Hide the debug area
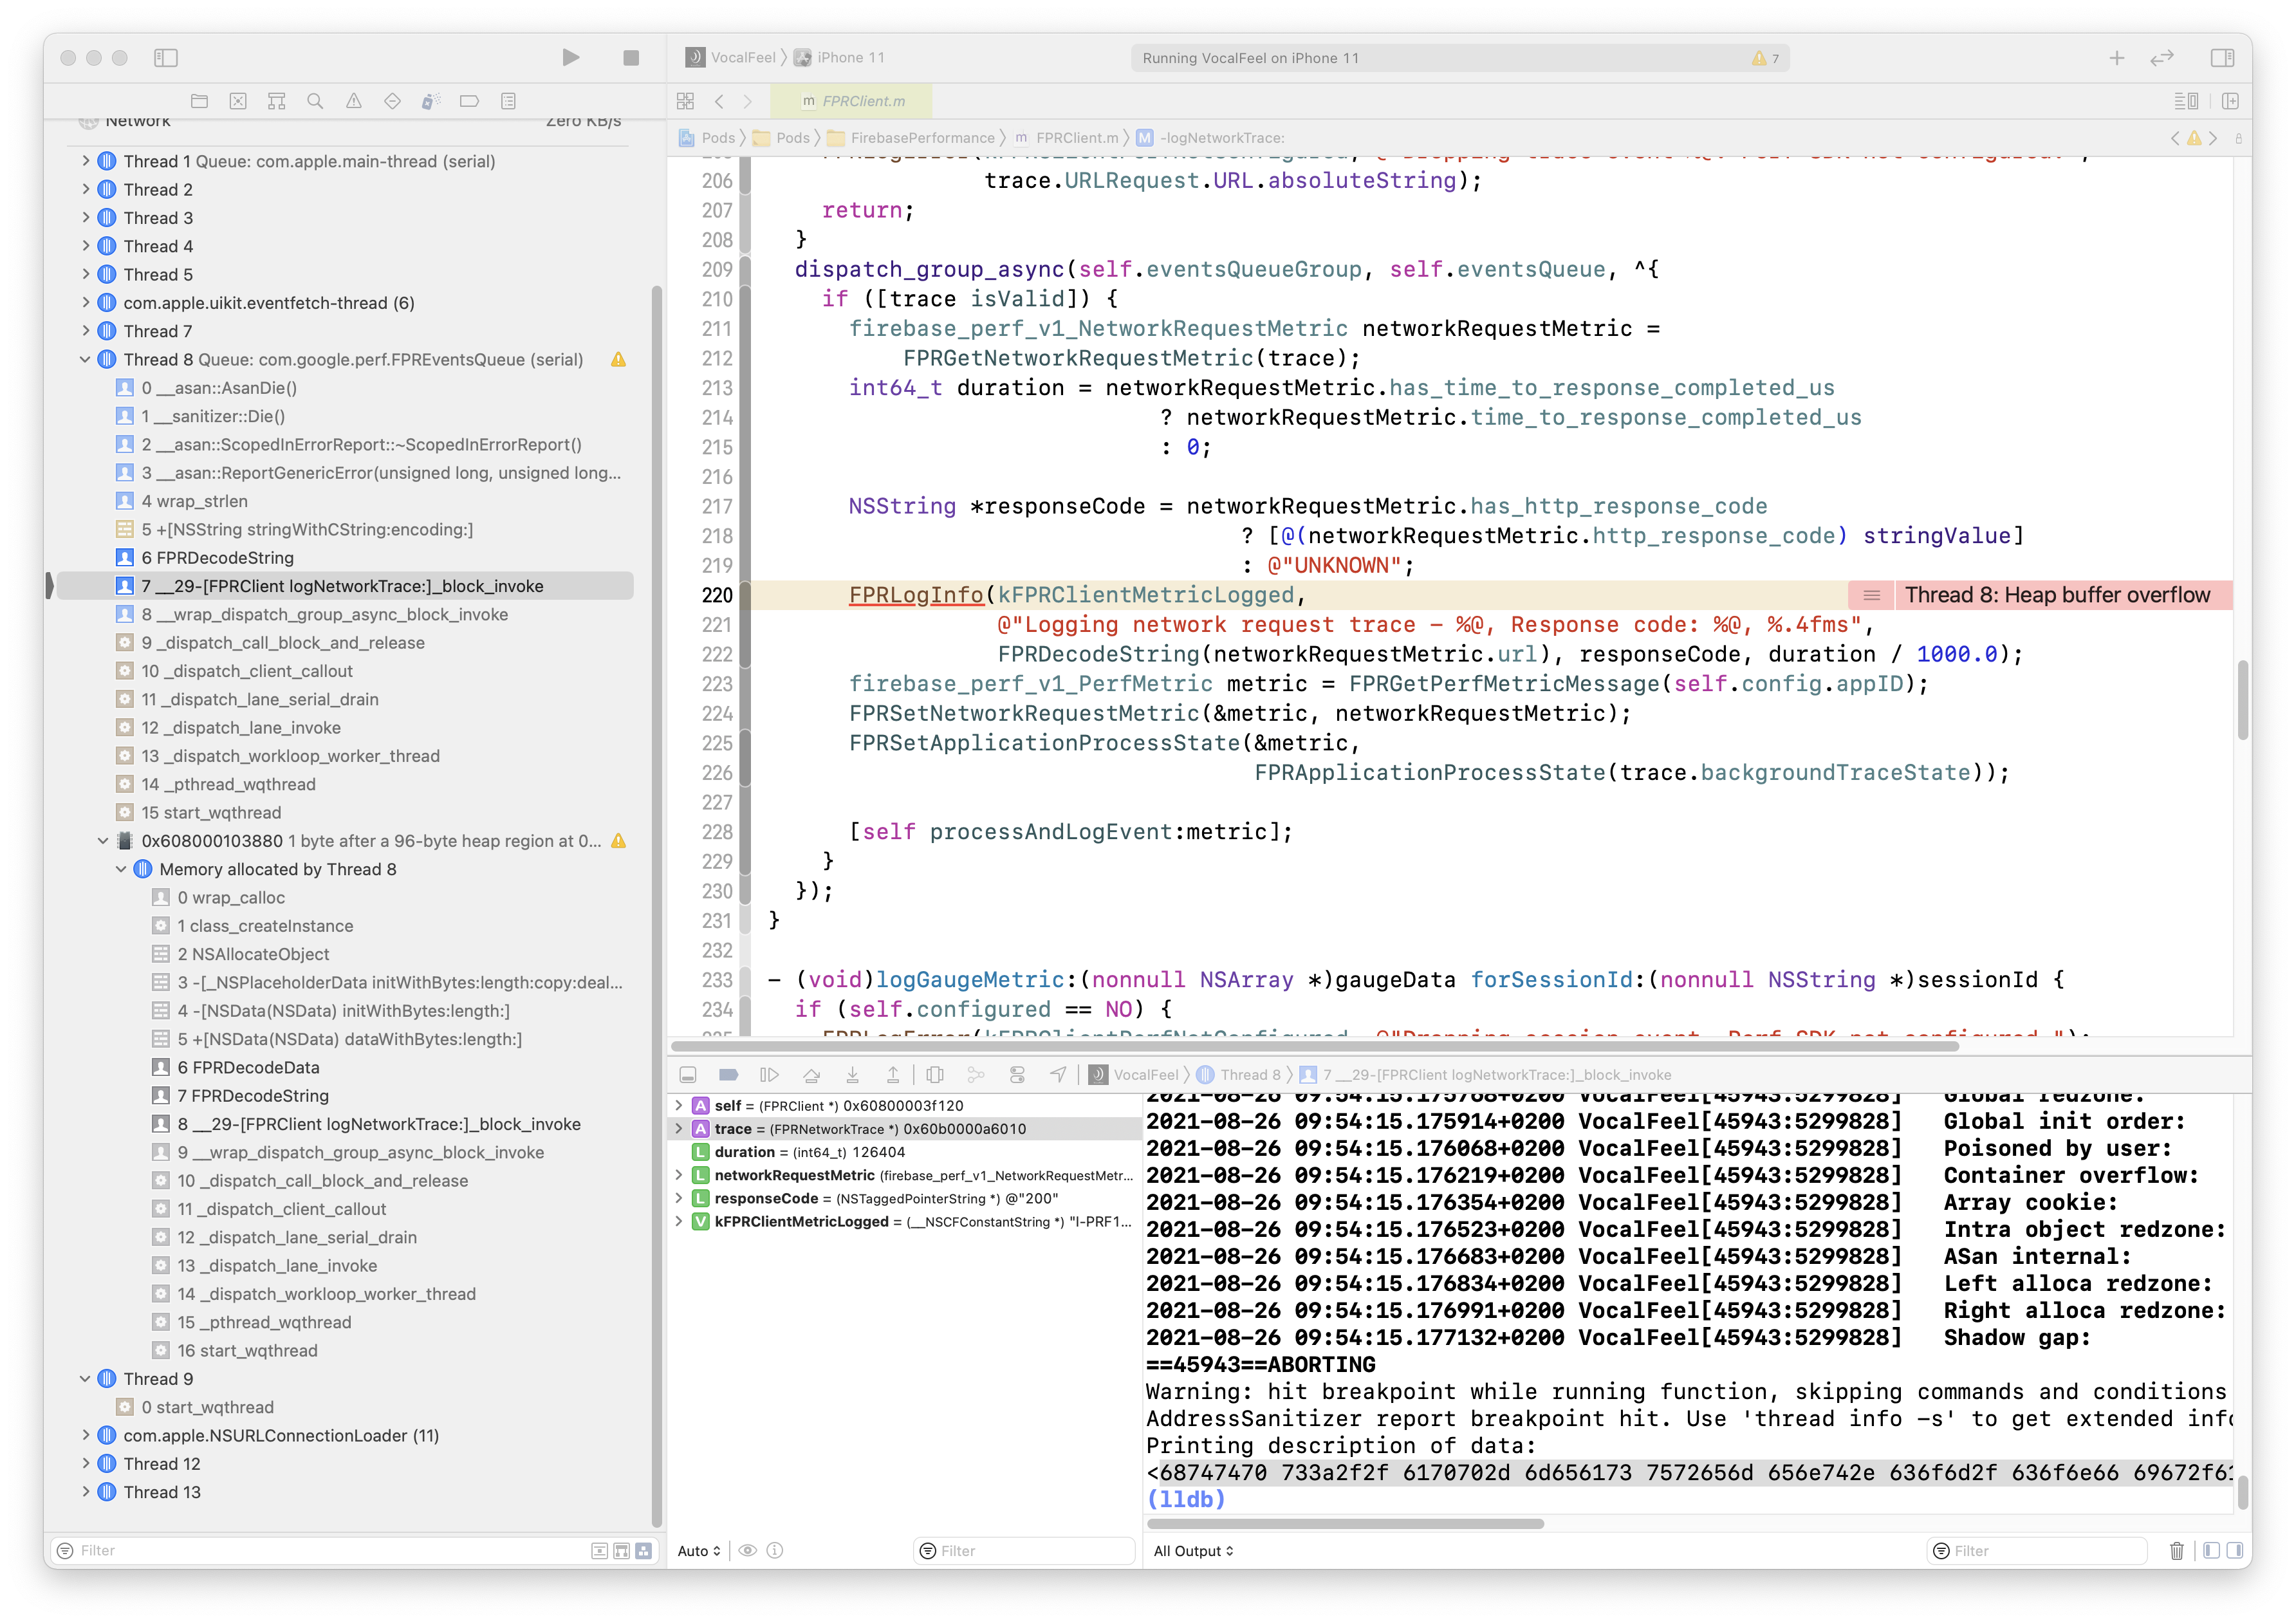 click(687, 1074)
